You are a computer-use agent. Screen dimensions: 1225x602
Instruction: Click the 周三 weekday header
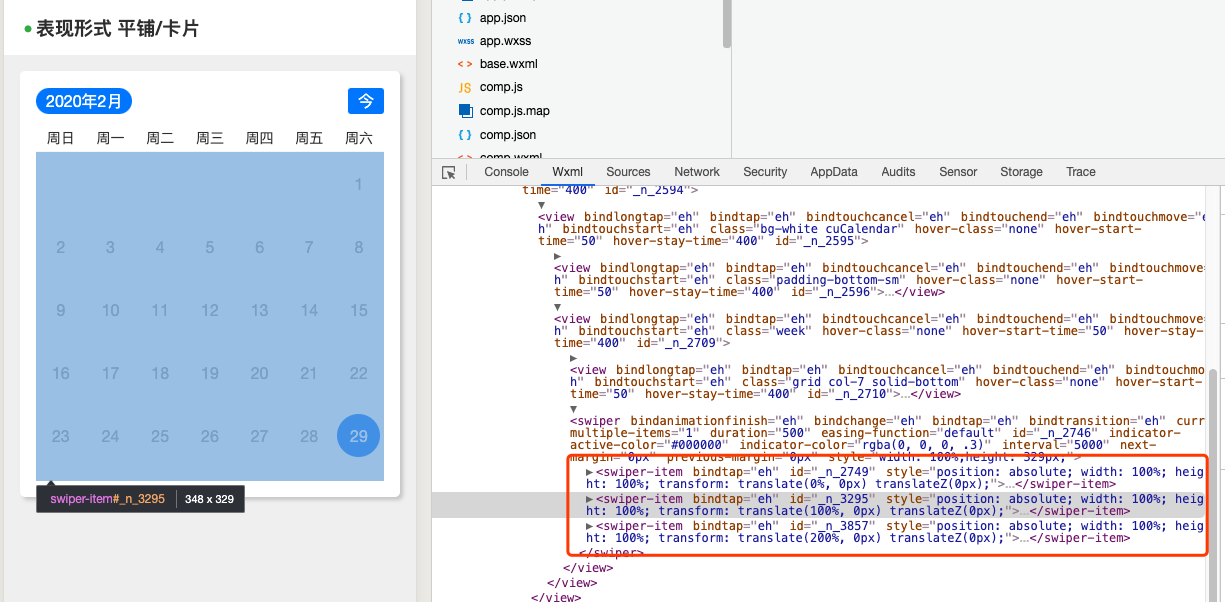[x=210, y=138]
